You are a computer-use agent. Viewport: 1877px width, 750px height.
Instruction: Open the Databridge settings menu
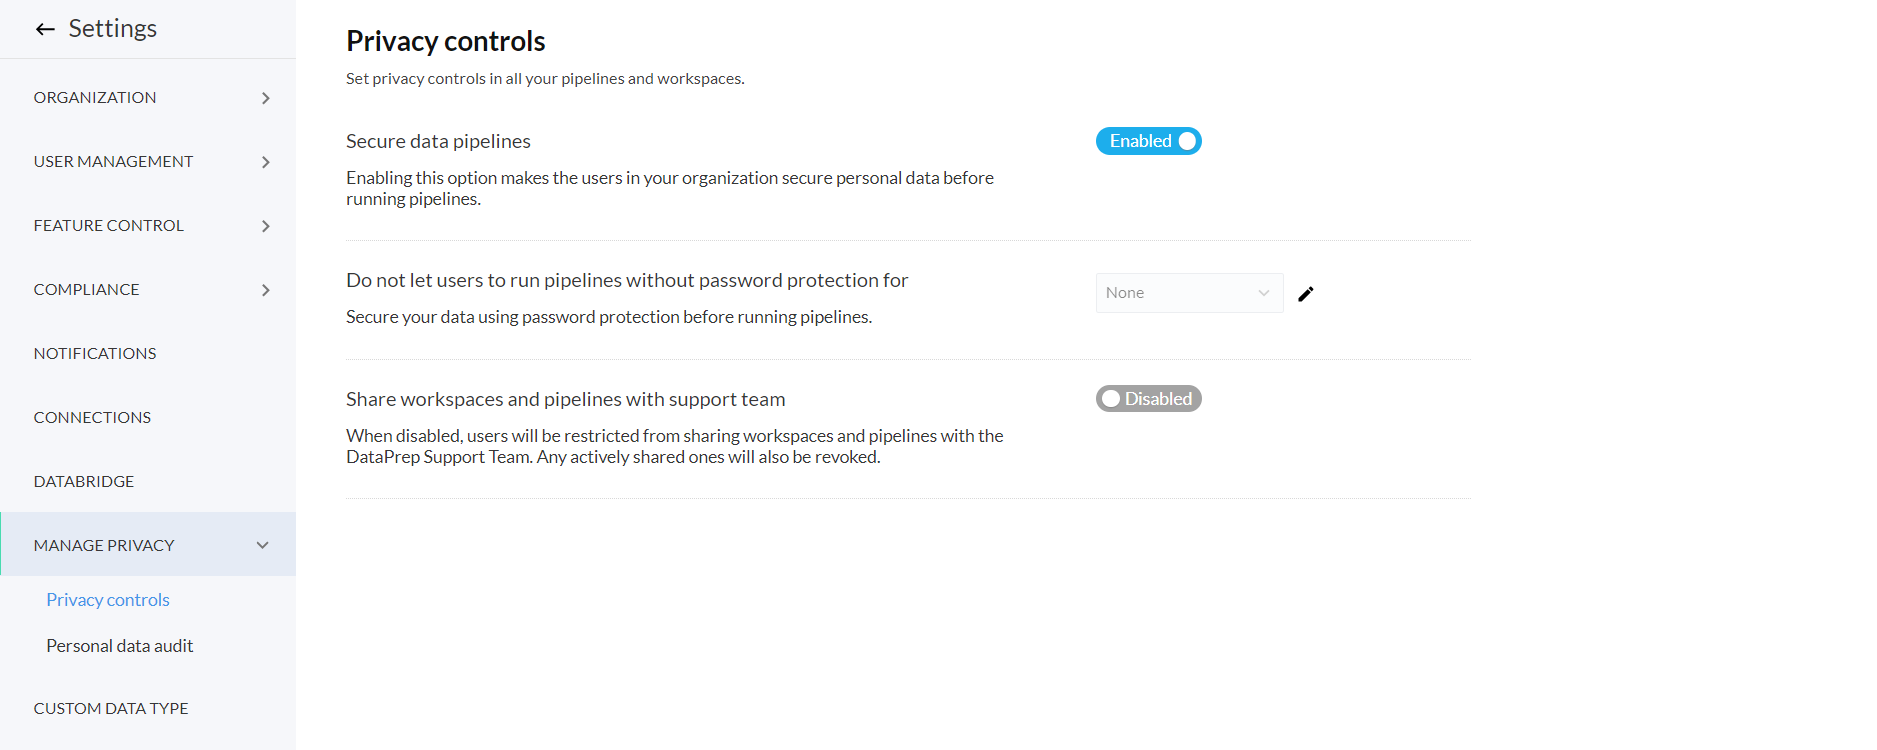(x=84, y=481)
